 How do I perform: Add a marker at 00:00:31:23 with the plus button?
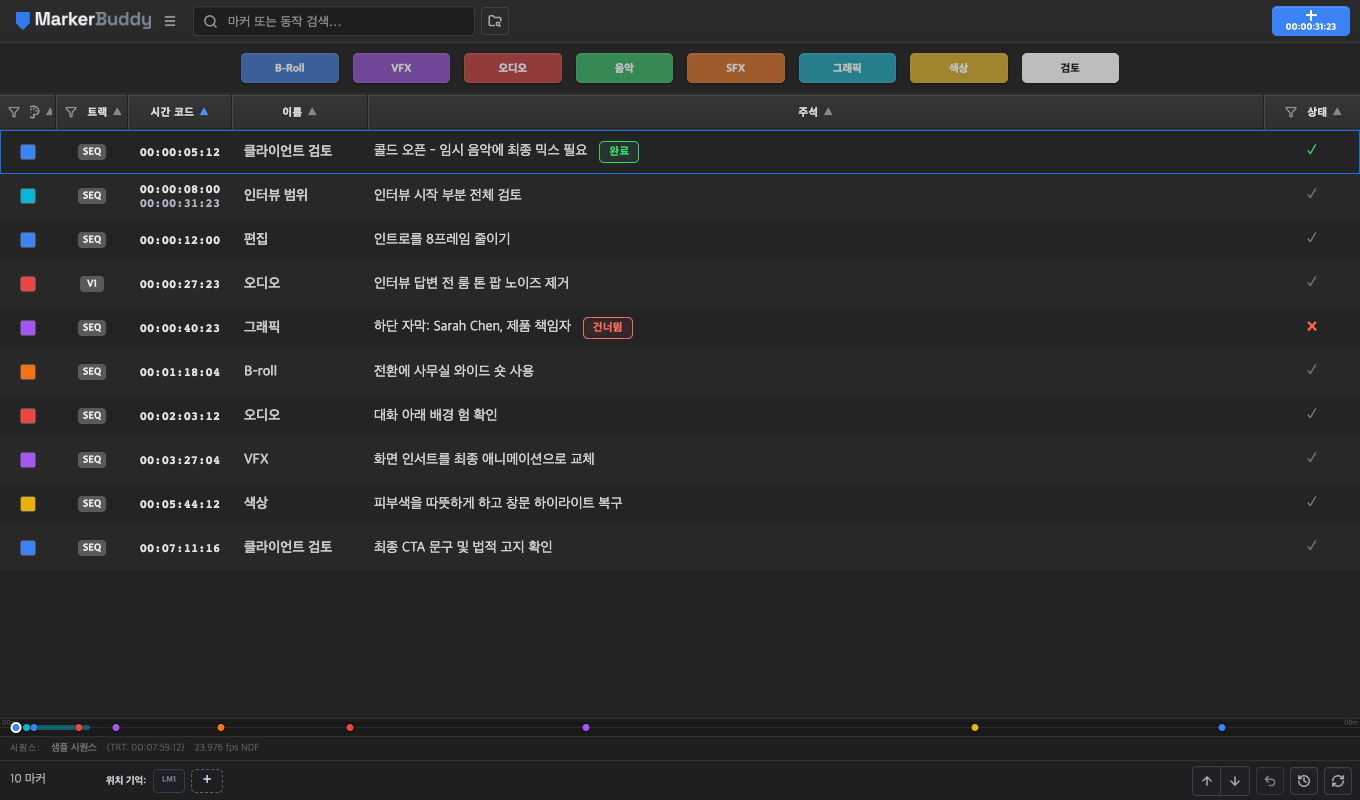coord(1310,21)
